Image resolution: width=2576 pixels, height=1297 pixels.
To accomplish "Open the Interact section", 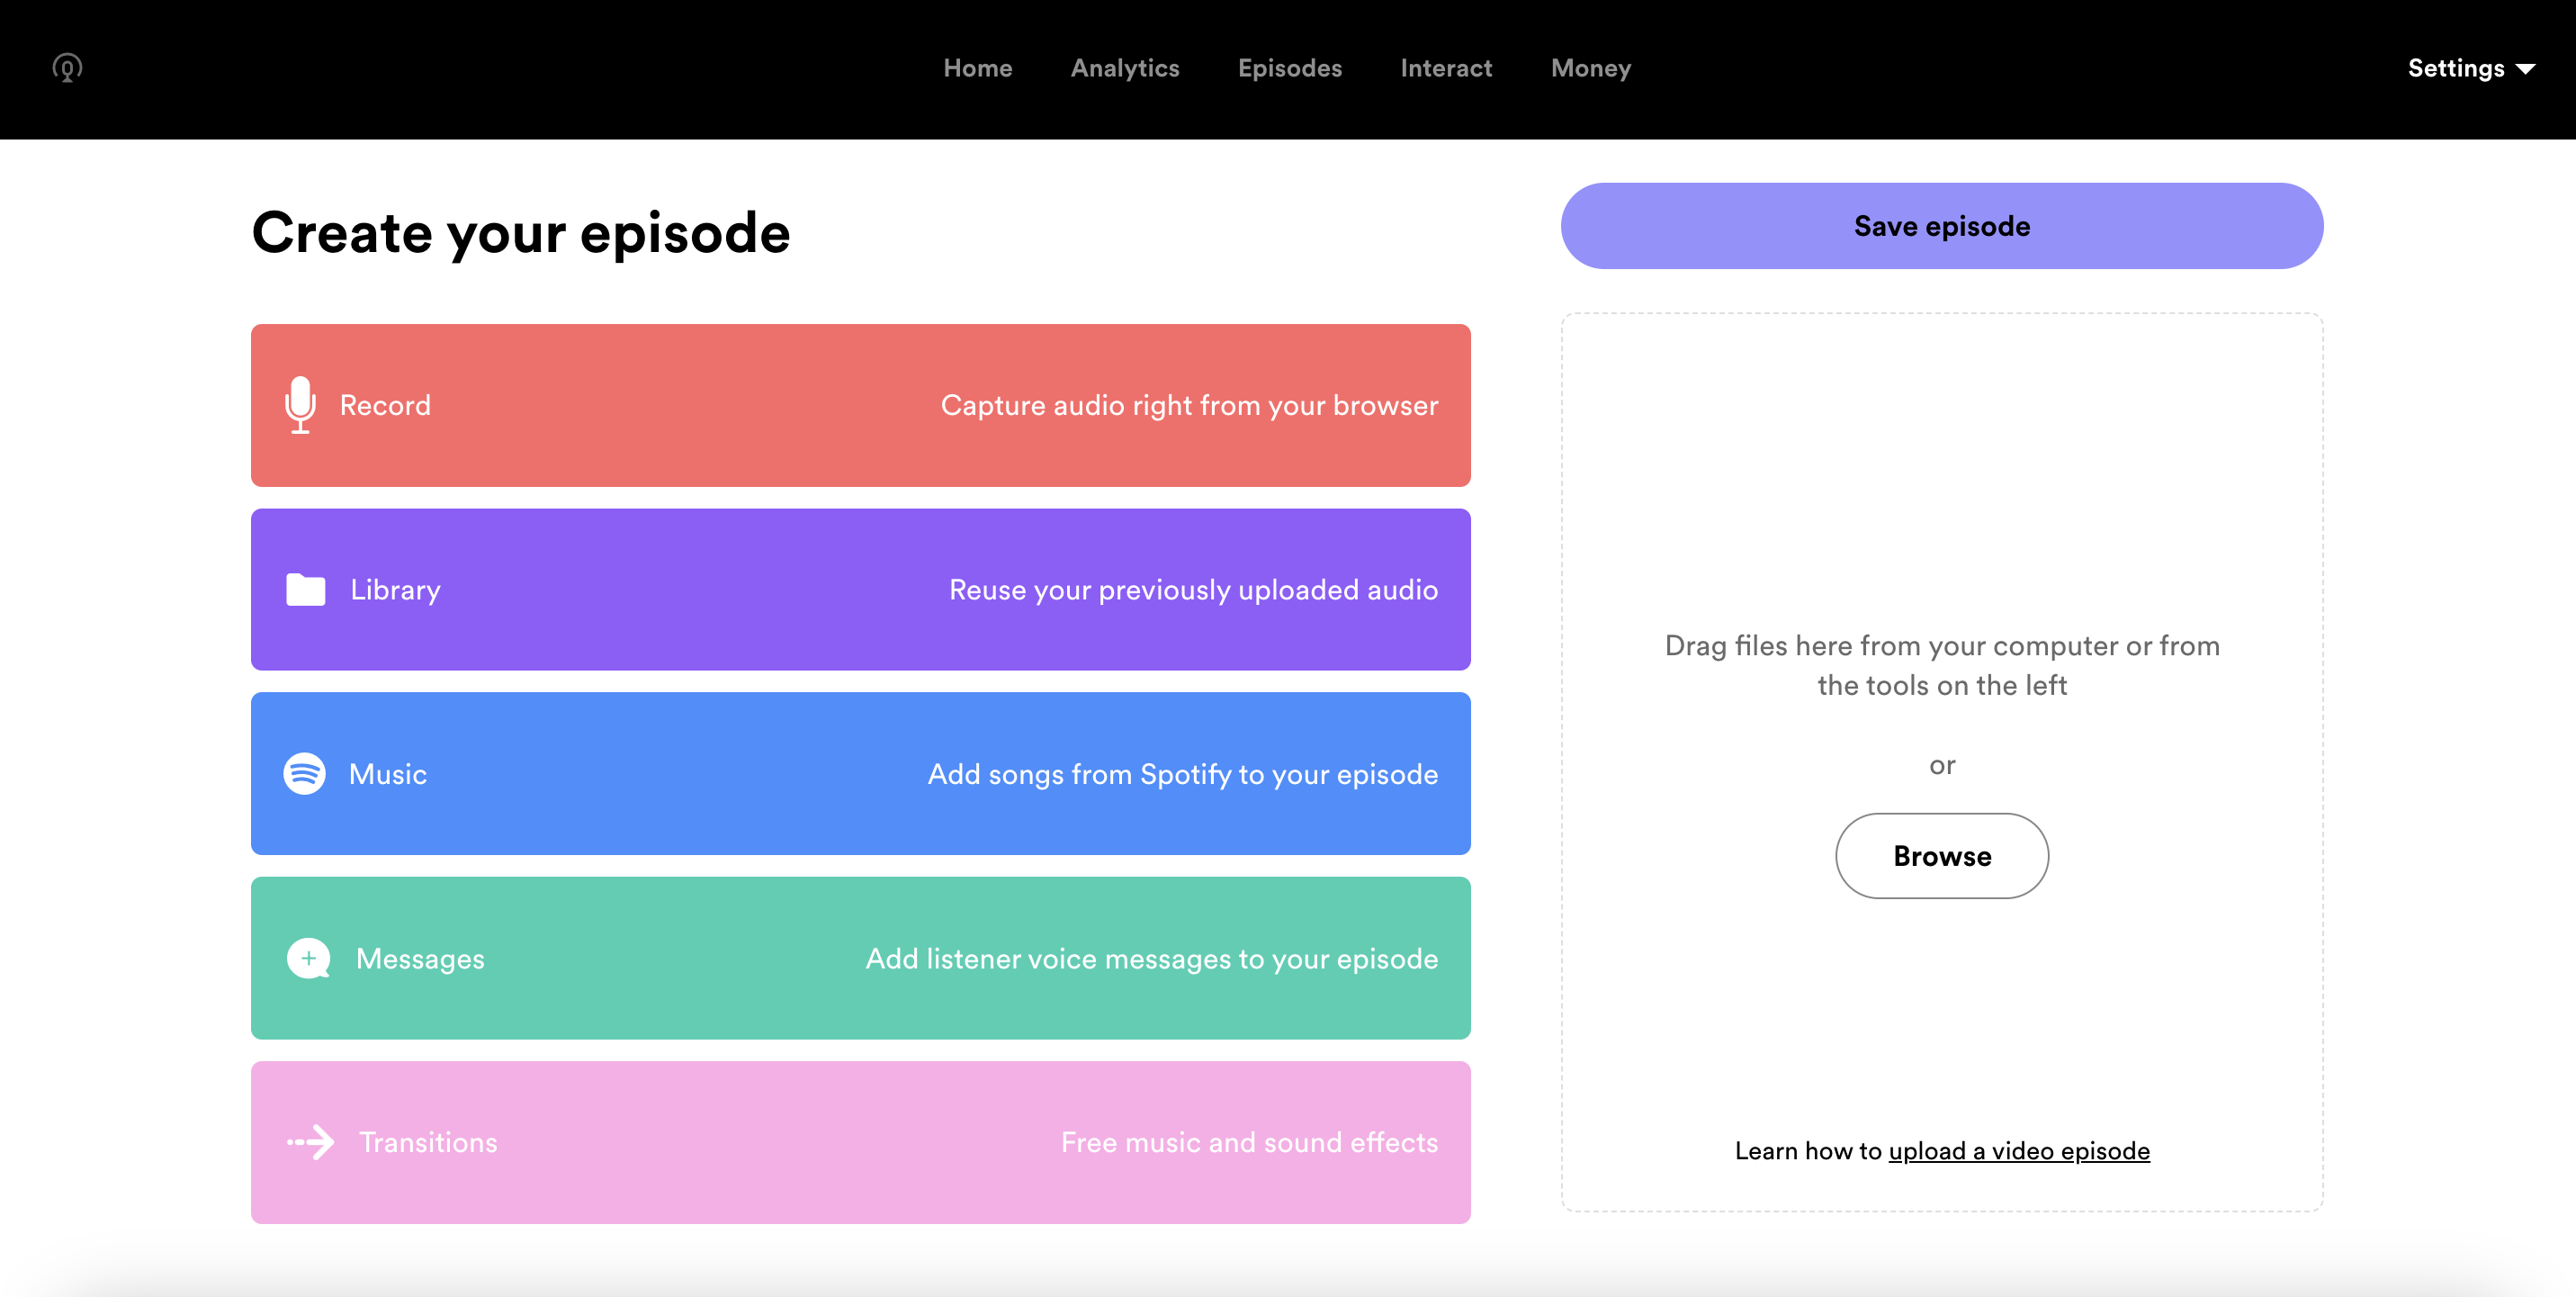I will [1446, 68].
